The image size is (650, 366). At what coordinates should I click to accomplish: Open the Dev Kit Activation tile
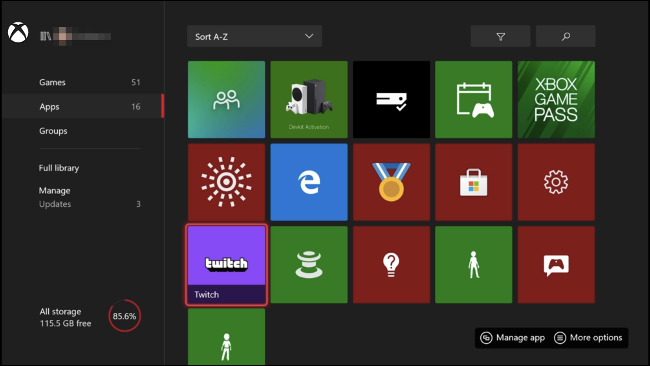click(x=309, y=99)
